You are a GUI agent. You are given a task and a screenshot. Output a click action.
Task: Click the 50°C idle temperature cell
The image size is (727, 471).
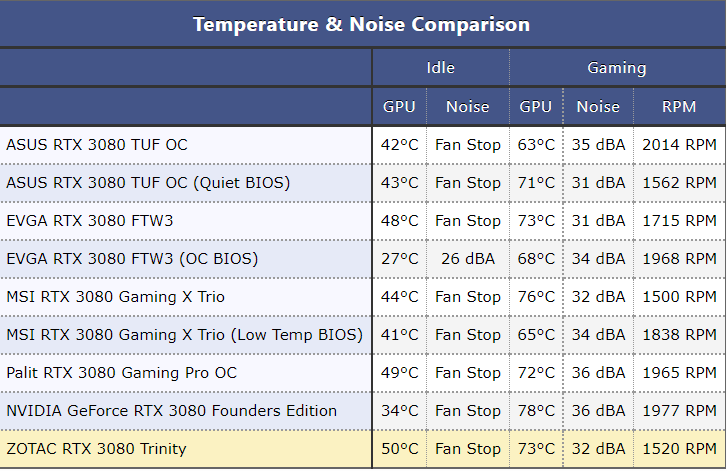399,449
